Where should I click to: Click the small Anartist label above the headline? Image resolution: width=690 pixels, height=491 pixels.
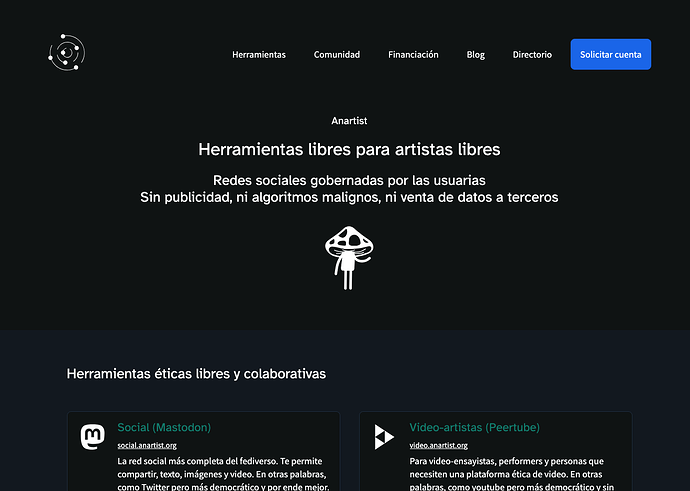tap(349, 120)
